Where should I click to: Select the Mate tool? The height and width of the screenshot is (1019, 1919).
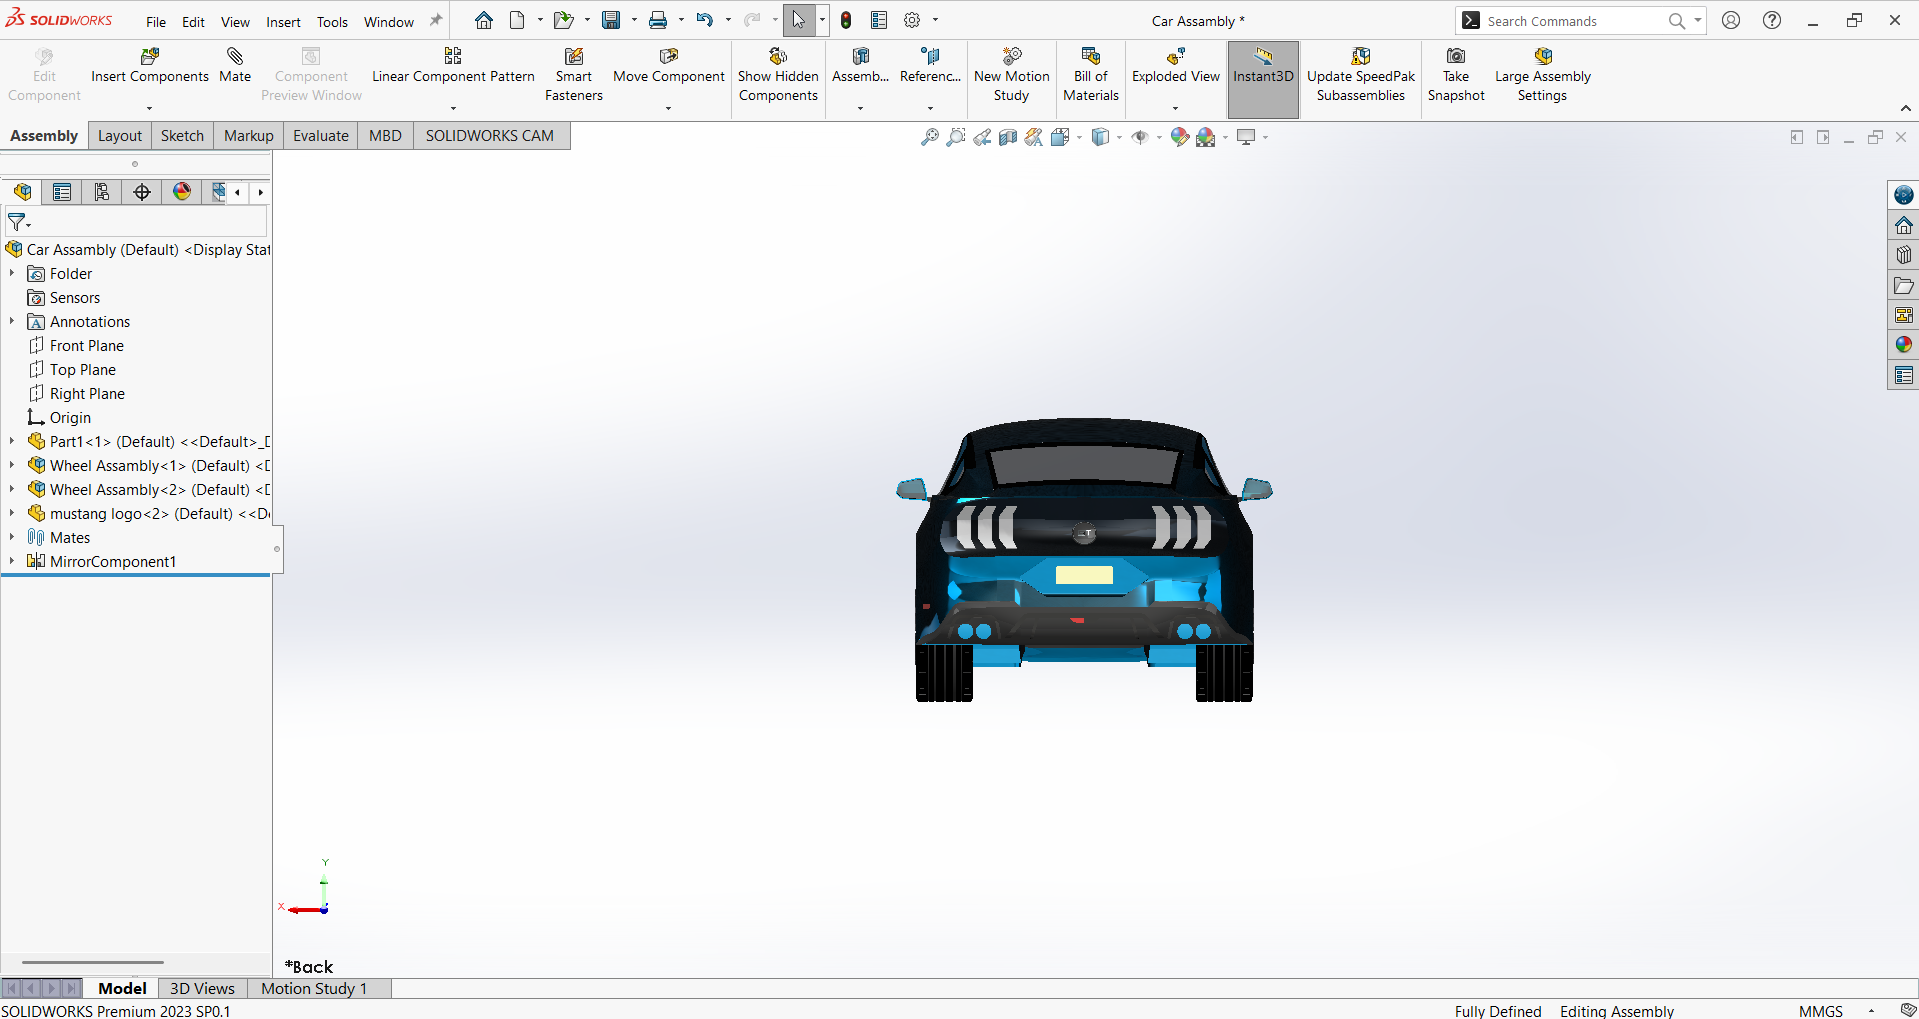pyautogui.click(x=235, y=66)
